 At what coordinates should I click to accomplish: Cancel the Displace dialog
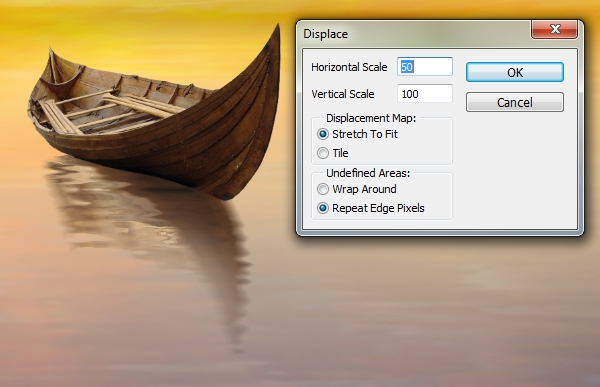(515, 102)
